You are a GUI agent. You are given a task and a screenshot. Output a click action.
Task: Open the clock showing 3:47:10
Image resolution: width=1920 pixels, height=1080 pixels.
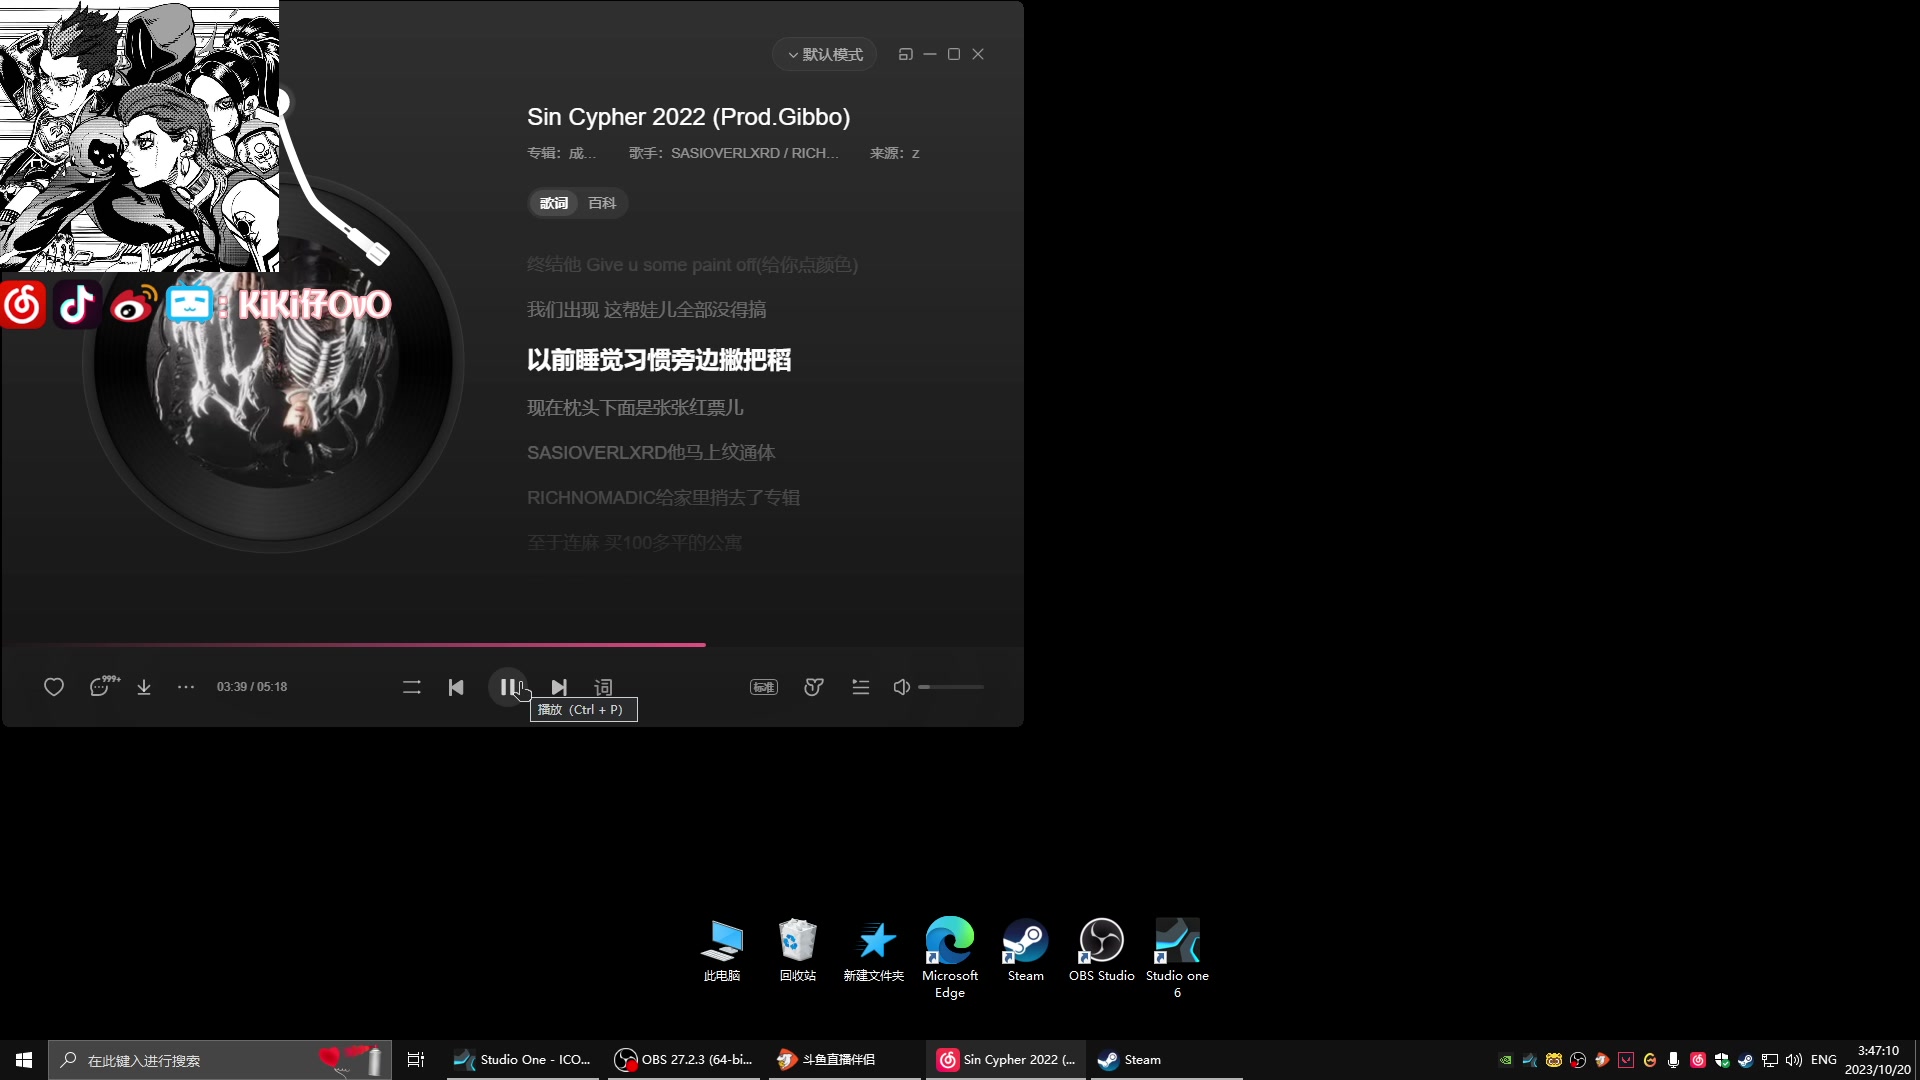[1878, 1060]
